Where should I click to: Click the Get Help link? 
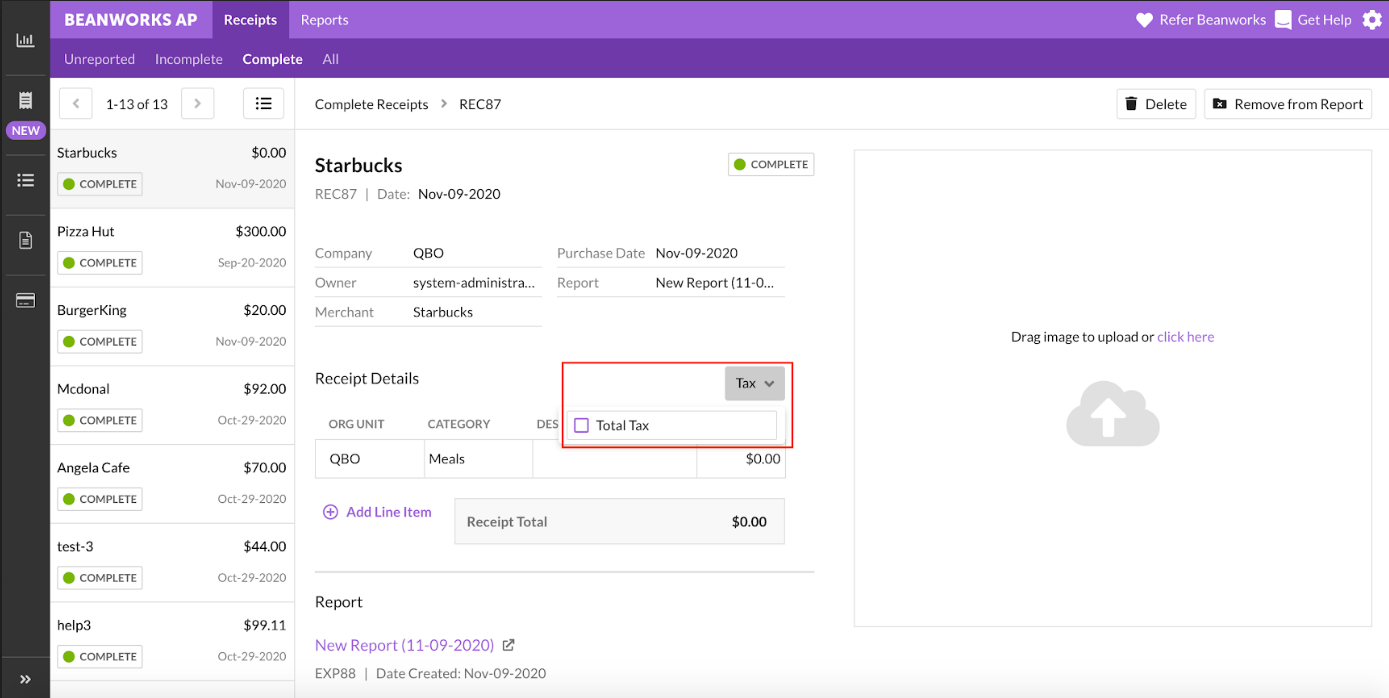point(1325,20)
